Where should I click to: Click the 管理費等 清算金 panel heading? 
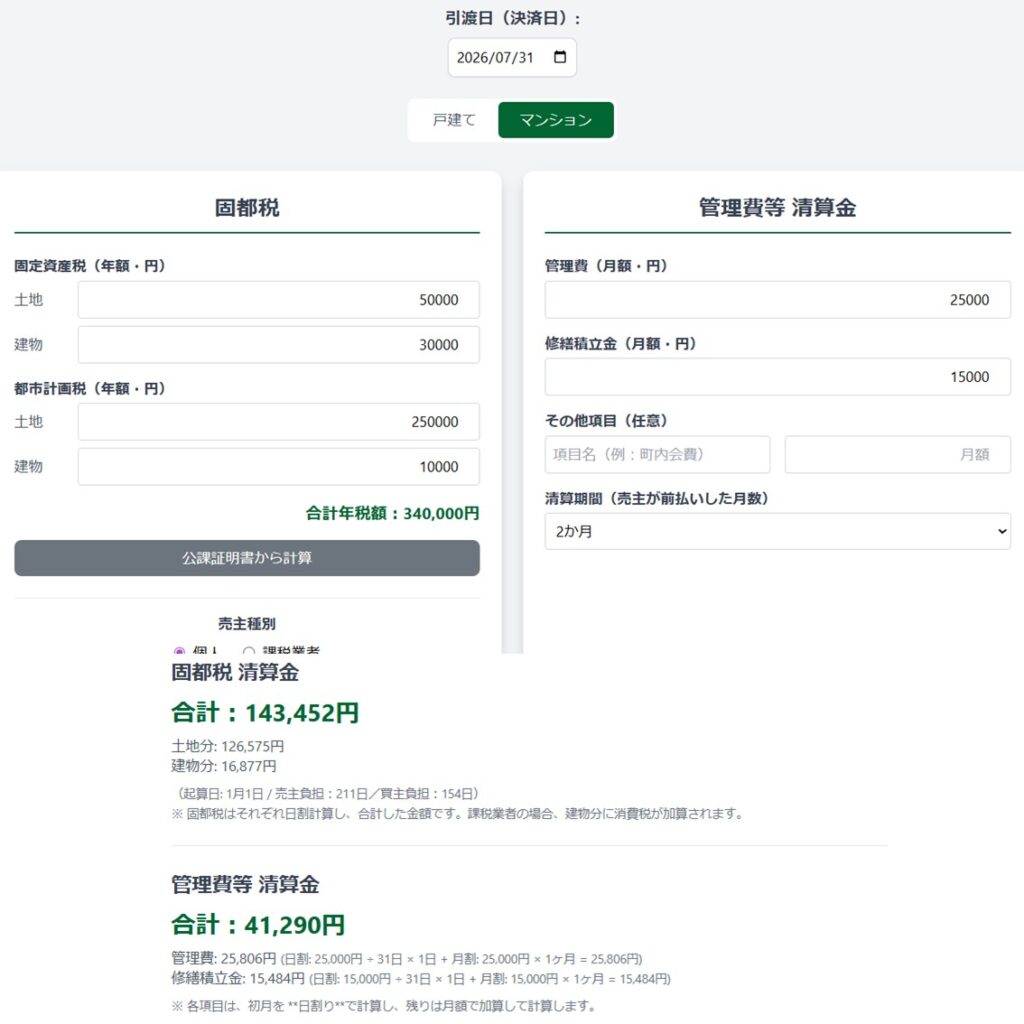pyautogui.click(x=777, y=208)
